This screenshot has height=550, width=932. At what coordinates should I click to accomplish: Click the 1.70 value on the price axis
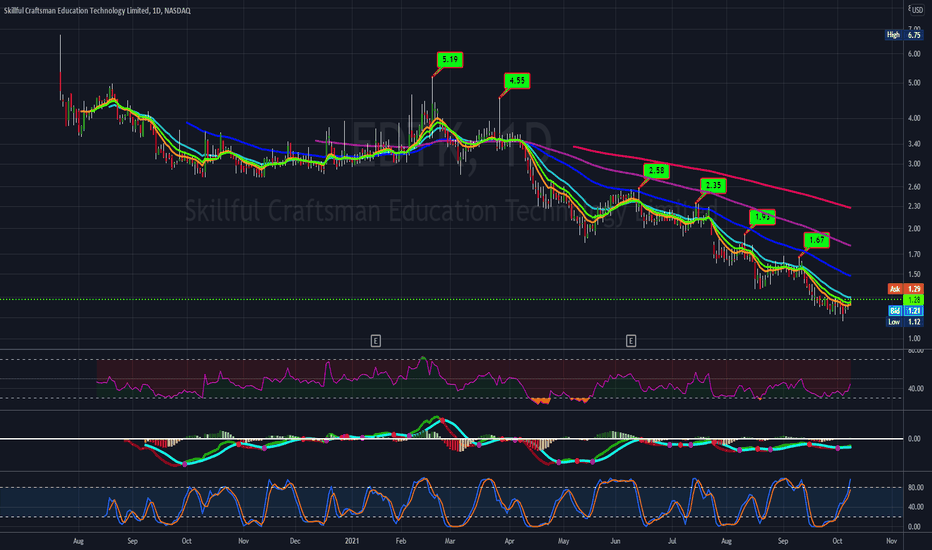tap(914, 254)
